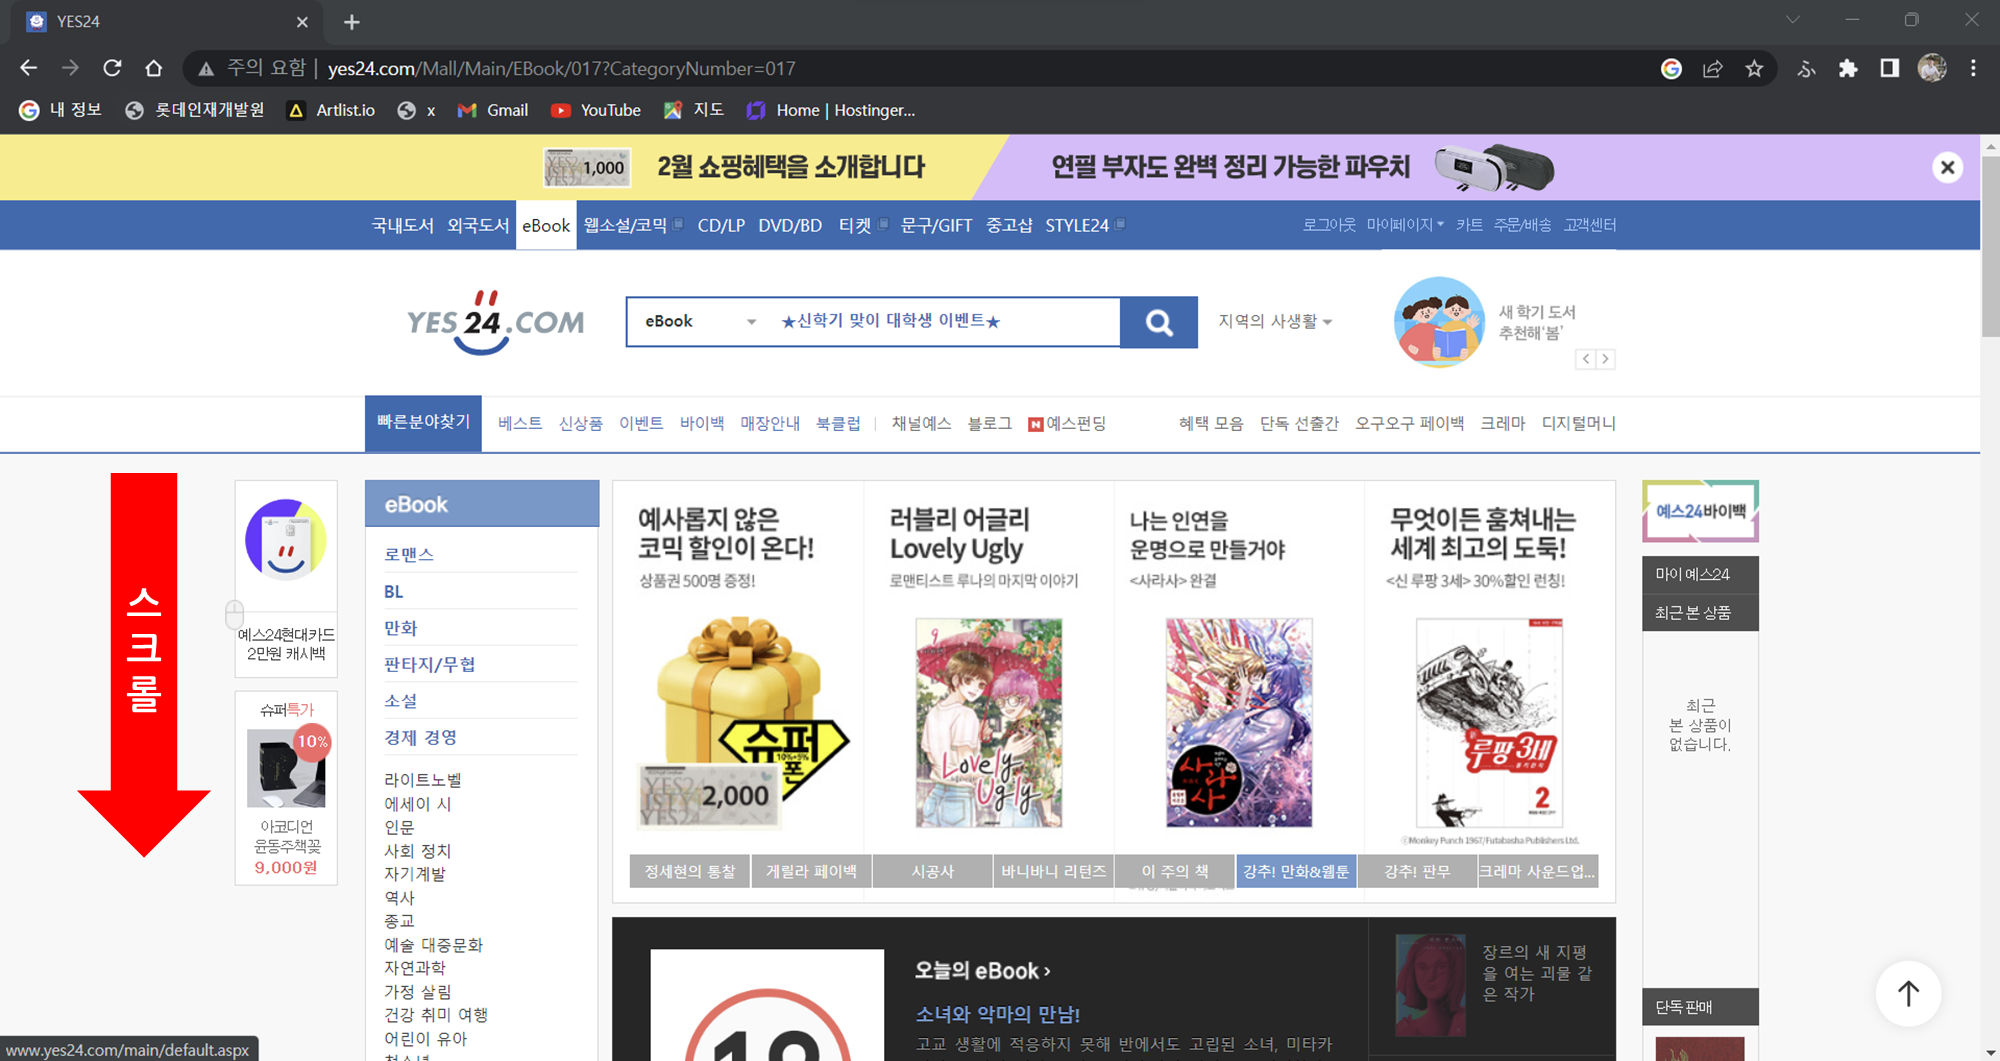The height and width of the screenshot is (1061, 2000).
Task: Select 문구/GIFT top tab
Action: tap(936, 225)
